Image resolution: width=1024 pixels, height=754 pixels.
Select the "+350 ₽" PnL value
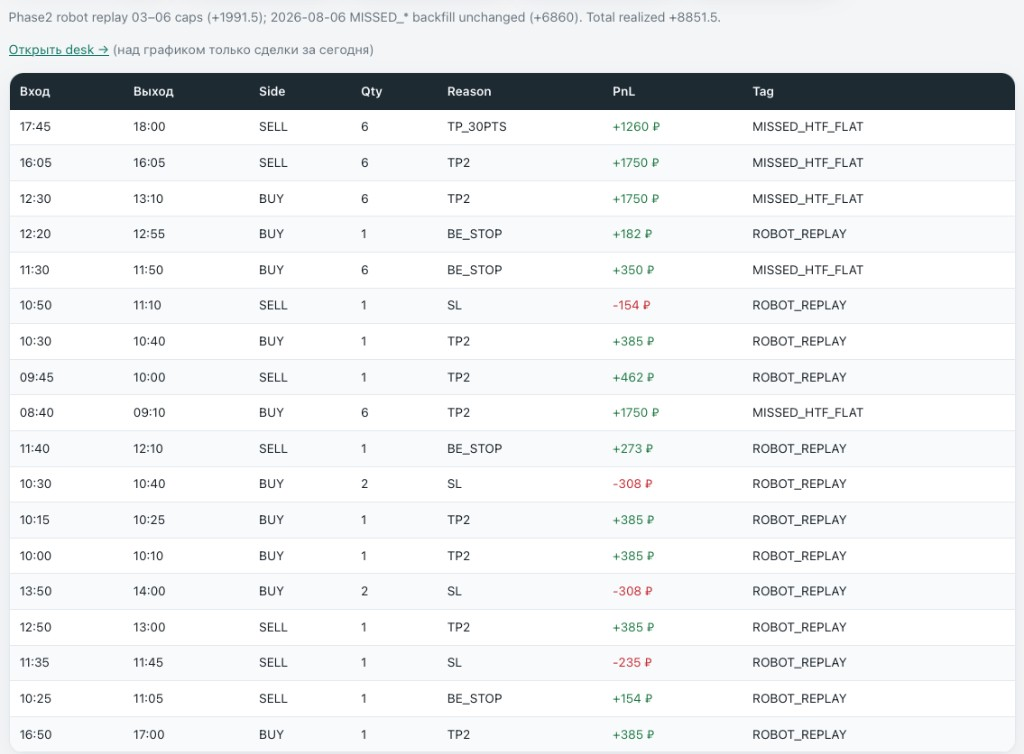point(633,270)
